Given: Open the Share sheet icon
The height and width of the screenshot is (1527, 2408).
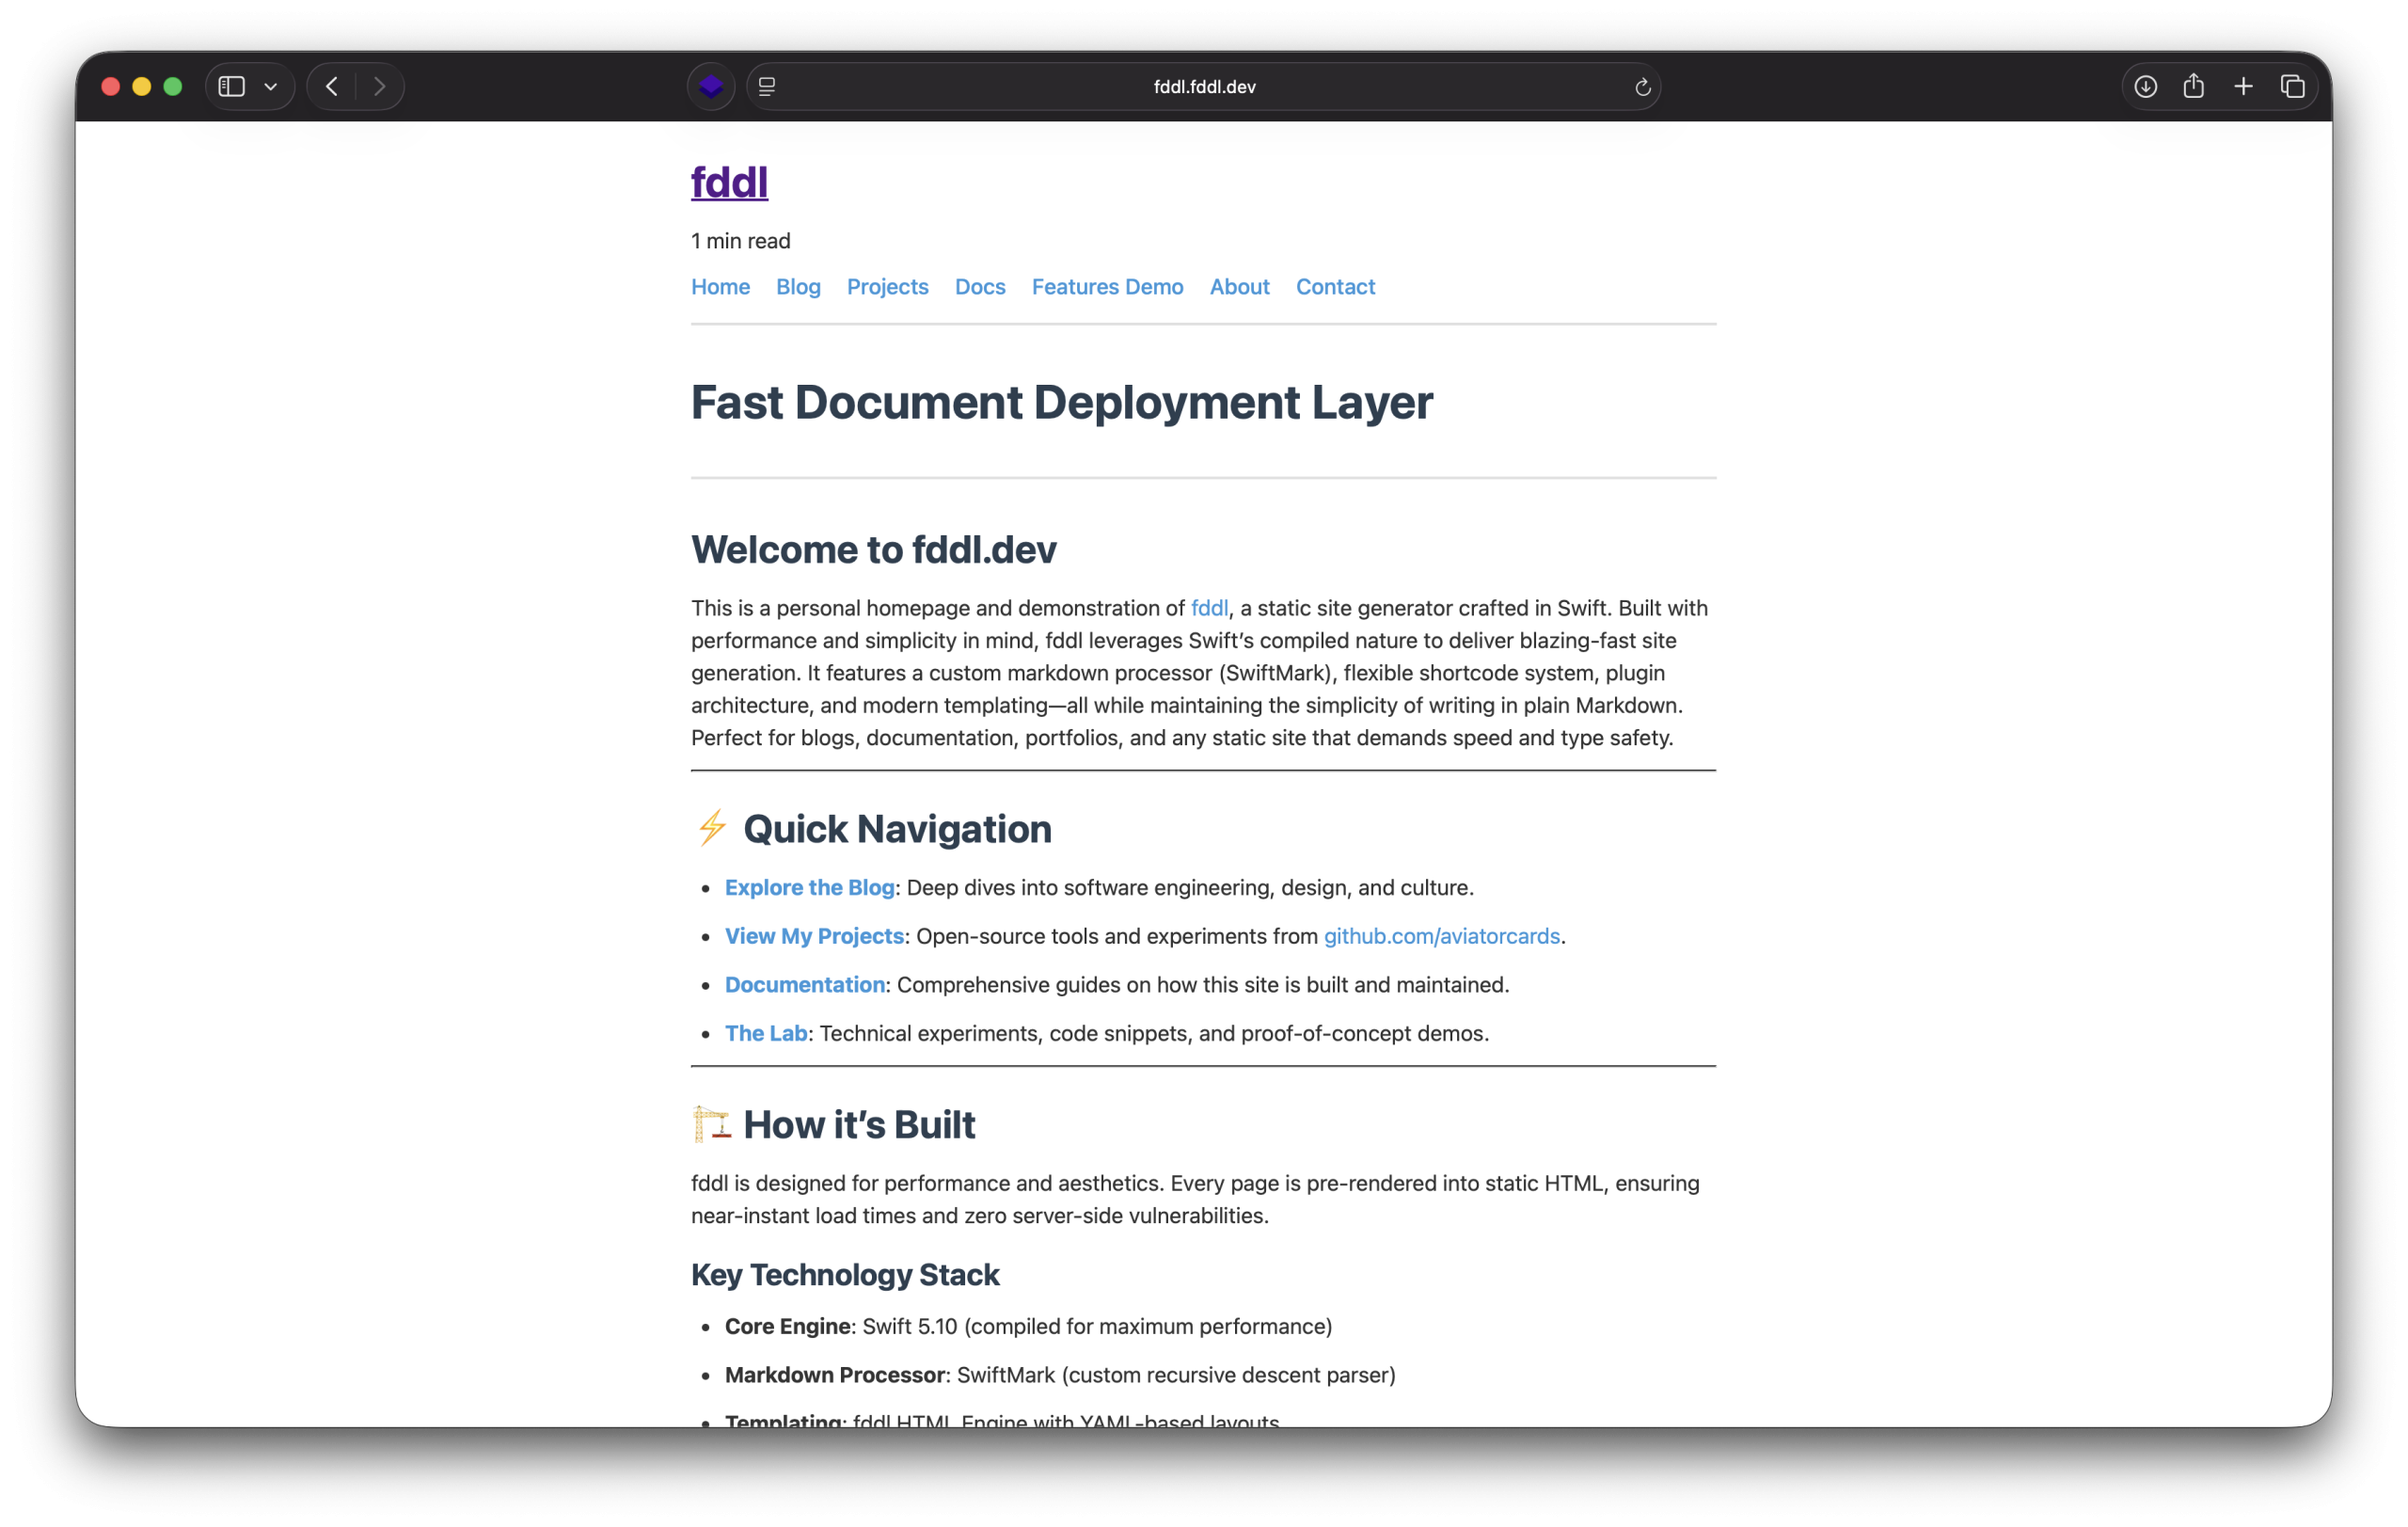Looking at the screenshot, I should [2194, 86].
